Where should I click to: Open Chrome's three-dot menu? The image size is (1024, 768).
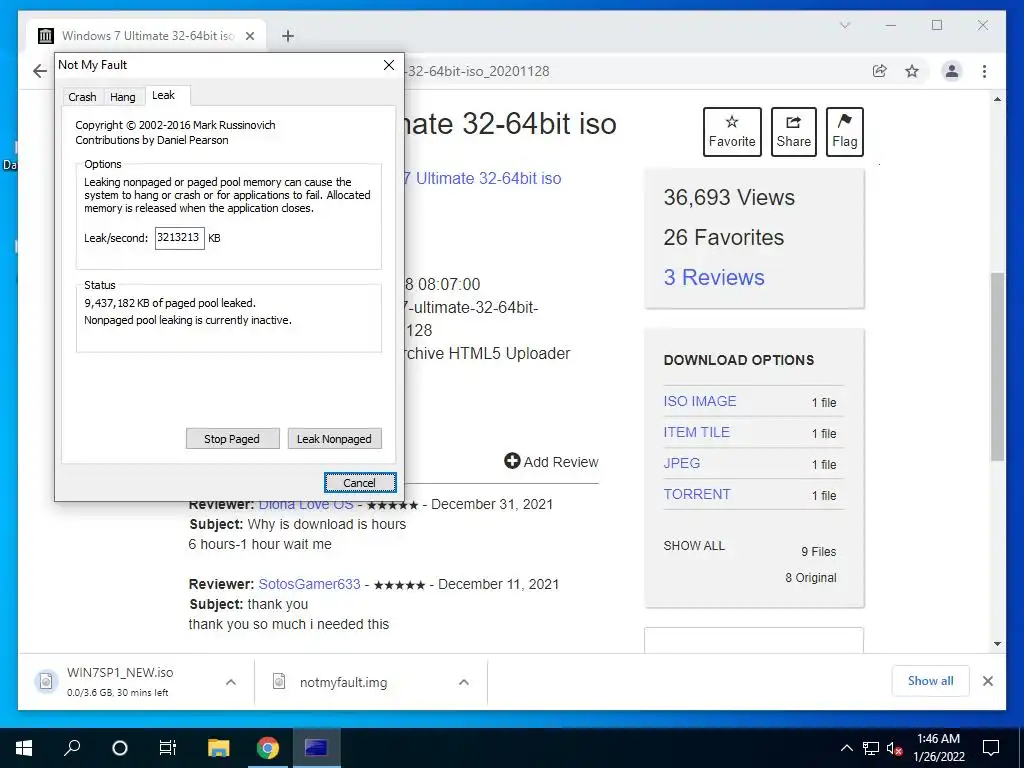click(x=984, y=71)
